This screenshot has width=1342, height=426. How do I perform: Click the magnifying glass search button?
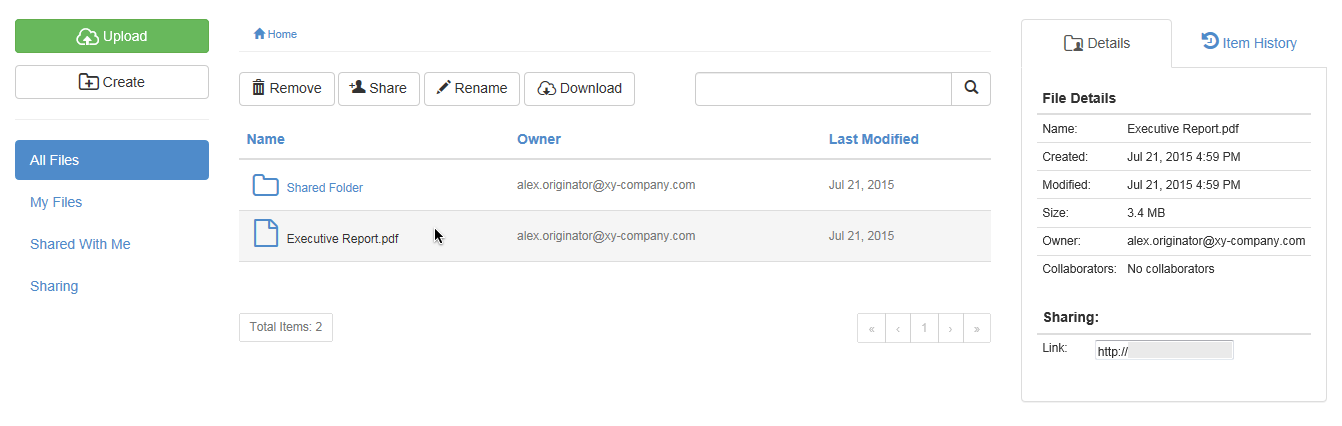970,88
